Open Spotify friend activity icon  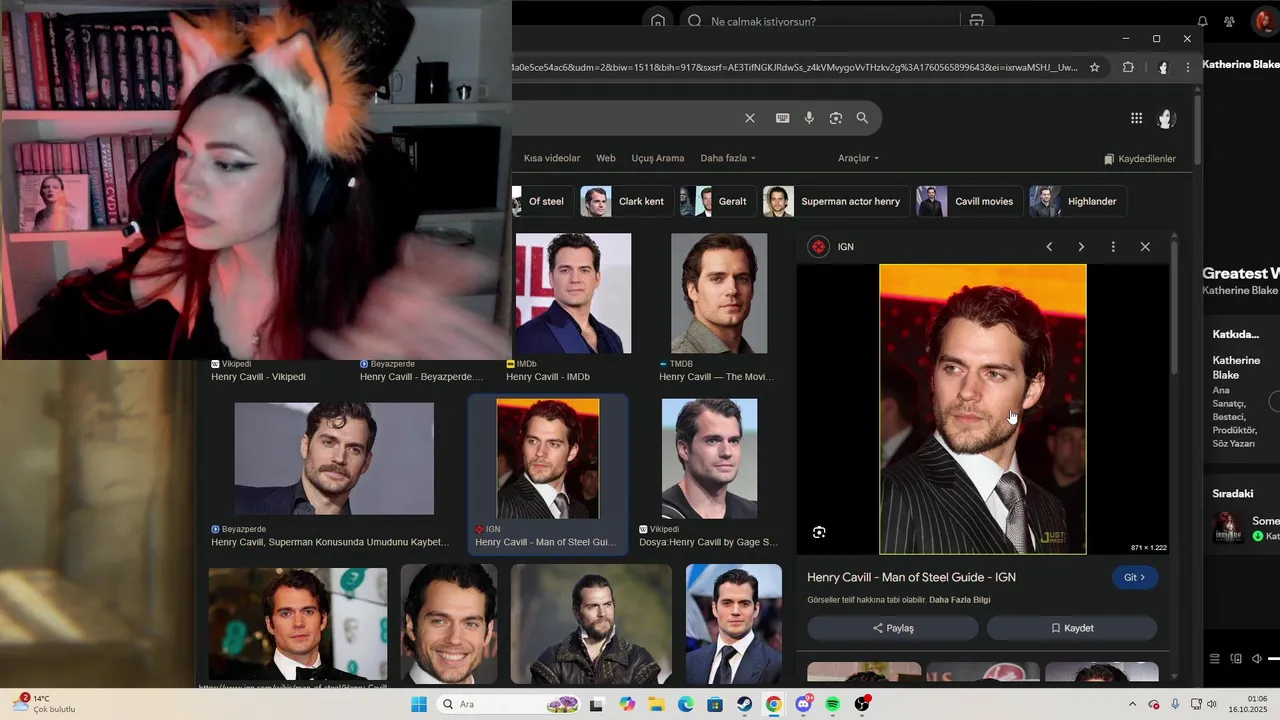click(x=1229, y=21)
